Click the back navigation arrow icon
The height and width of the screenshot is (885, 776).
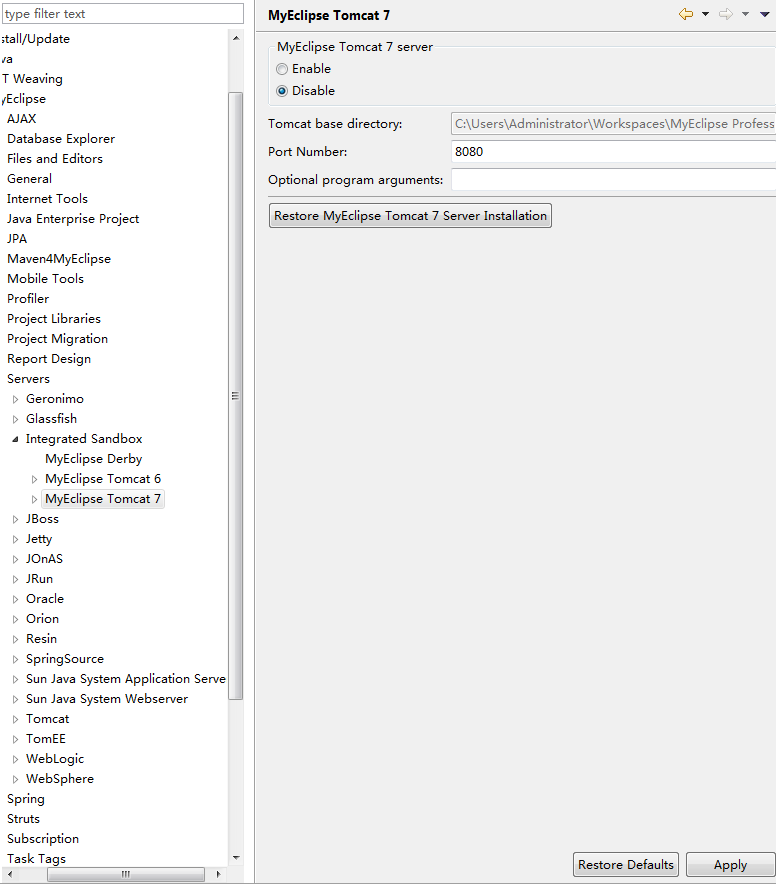click(686, 14)
